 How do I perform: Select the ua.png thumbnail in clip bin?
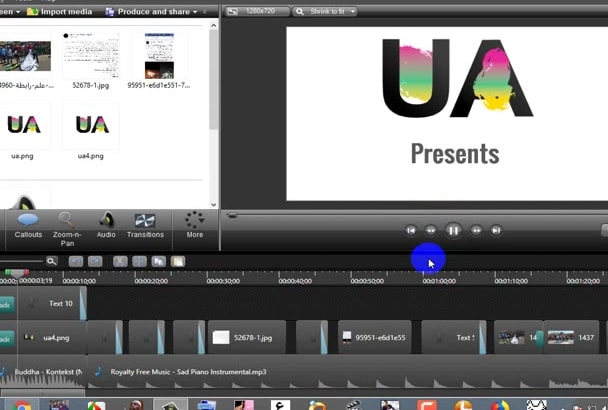24,126
